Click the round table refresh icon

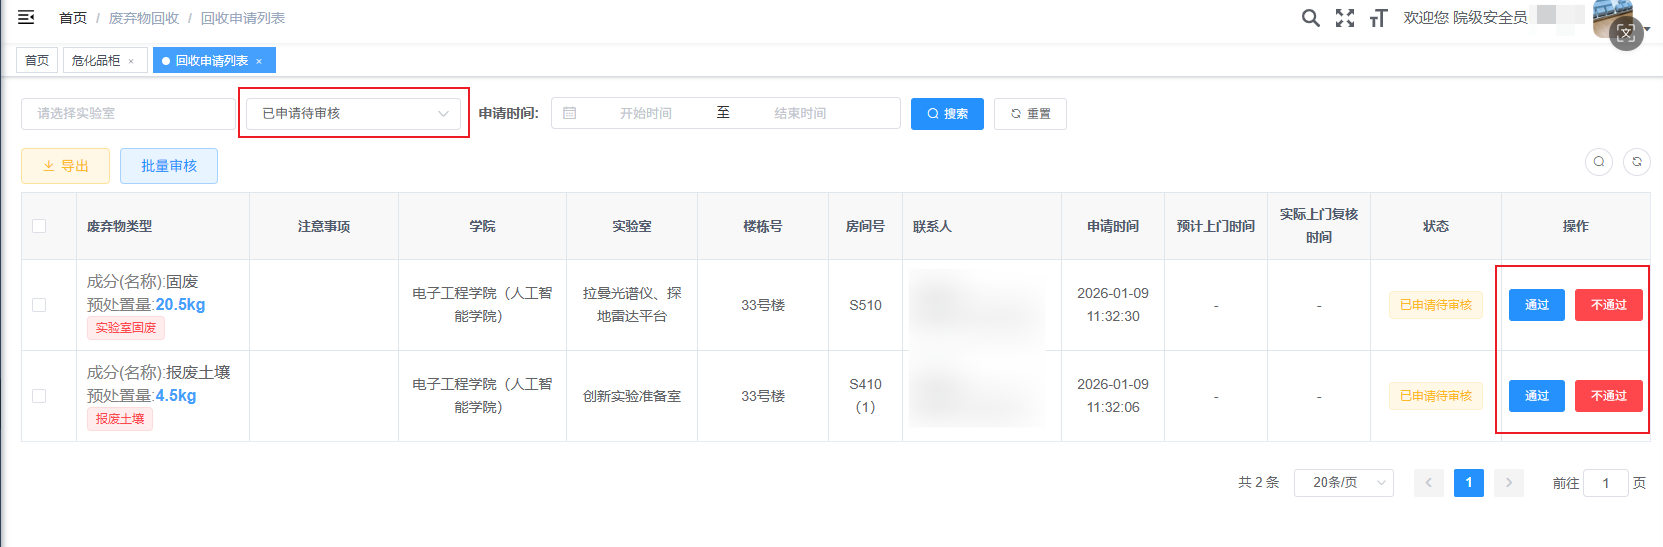point(1637,162)
